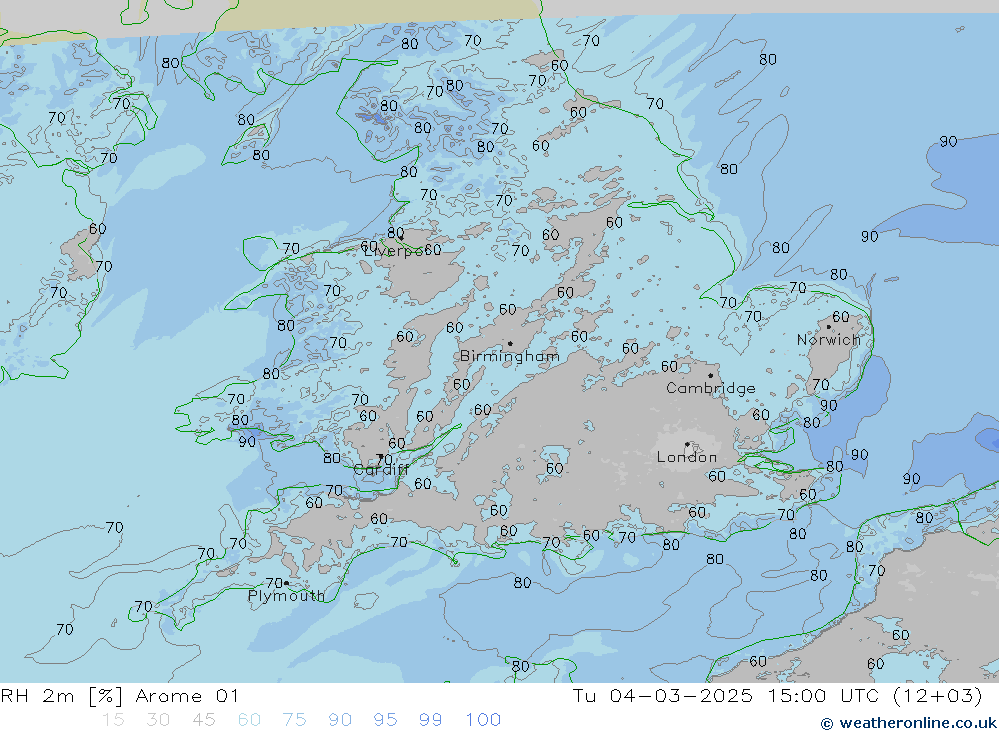Click the Cambridge city dot marker

(710, 376)
